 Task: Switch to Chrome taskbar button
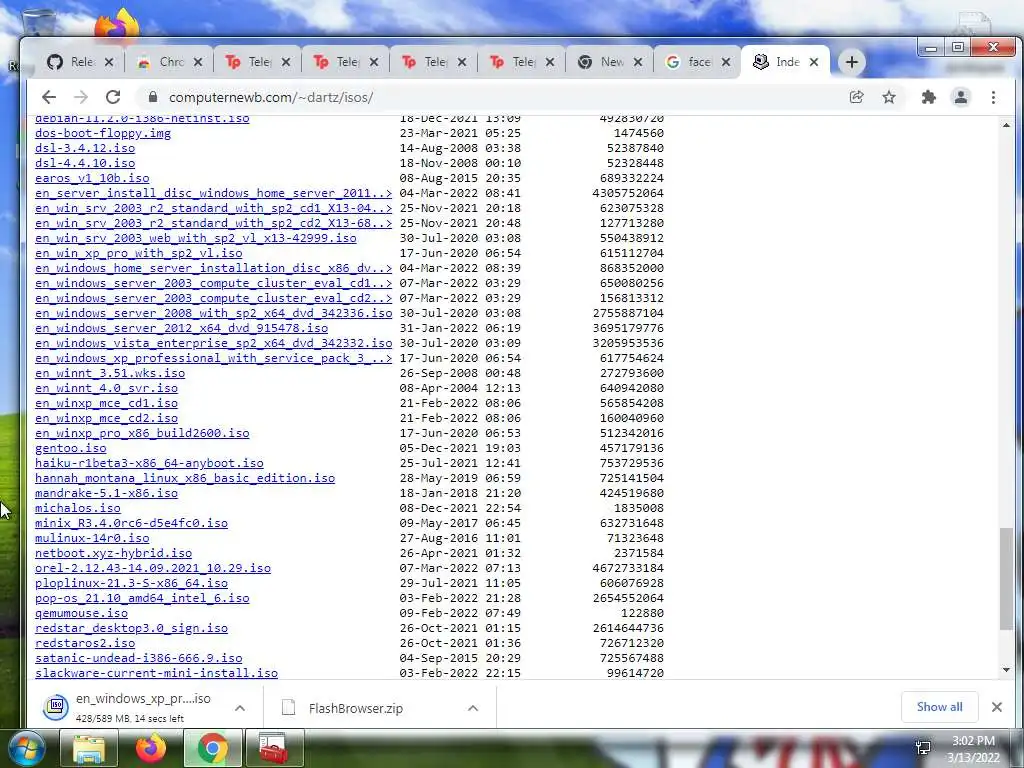[213, 749]
